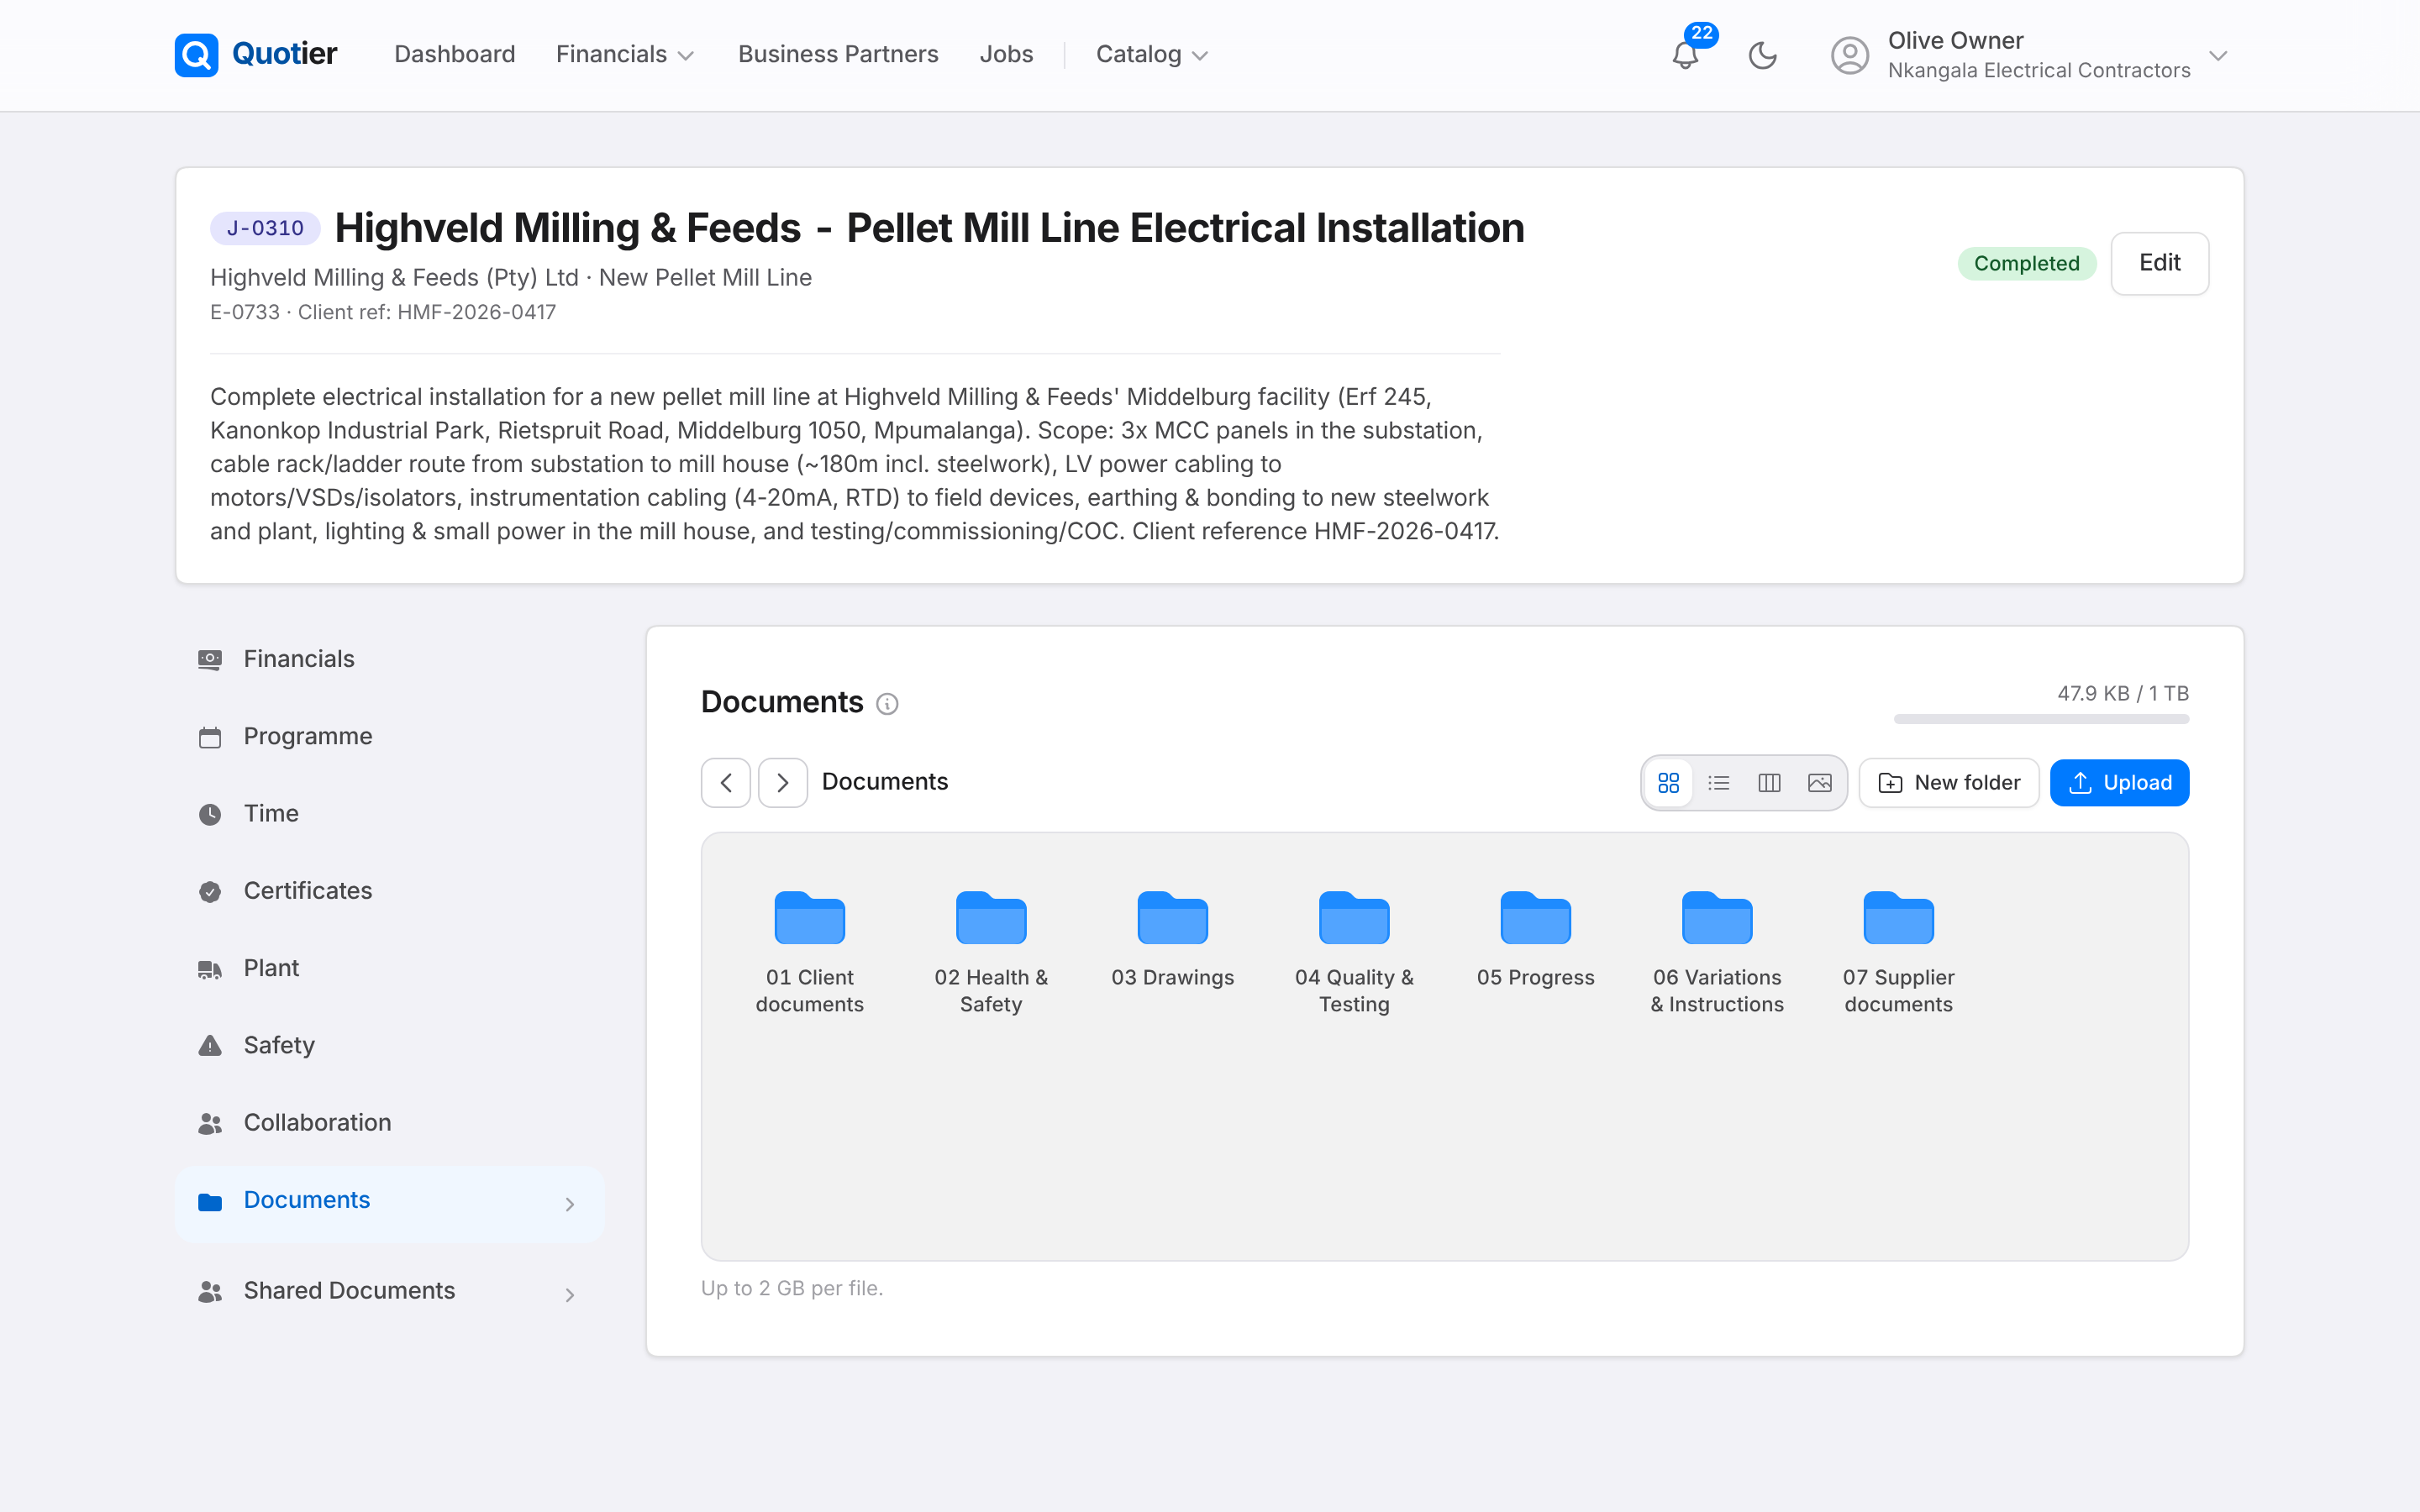Screen dimensions: 2420x1512
Task: Click the Edit job button
Action: [2159, 263]
